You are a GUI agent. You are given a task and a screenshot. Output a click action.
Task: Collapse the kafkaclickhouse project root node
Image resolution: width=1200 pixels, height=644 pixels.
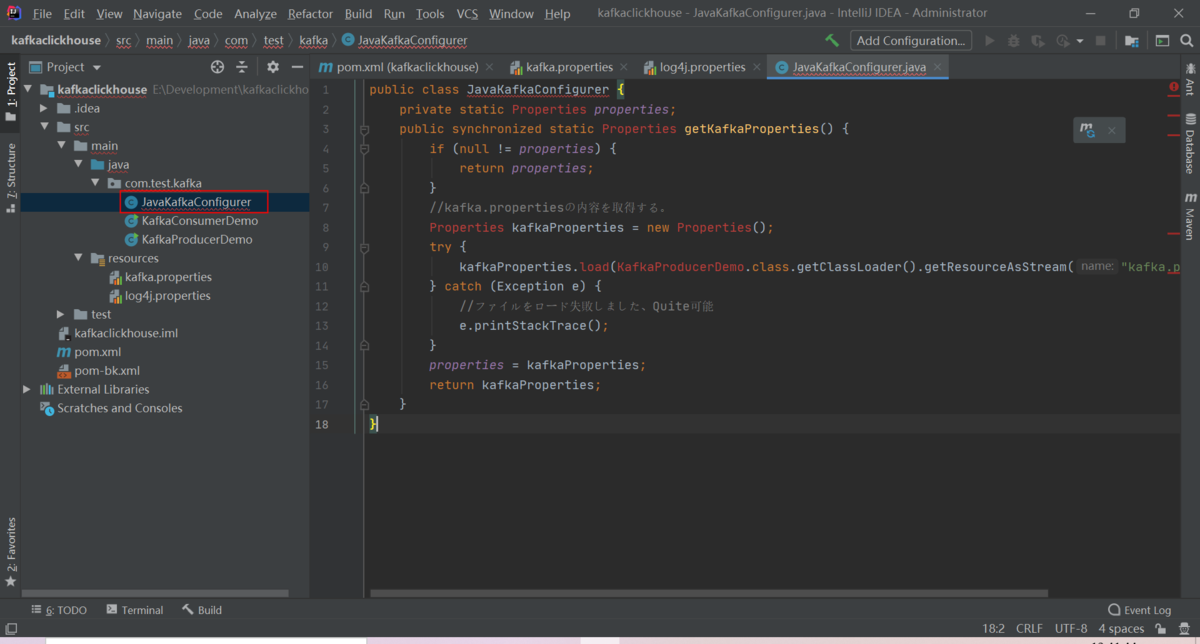(27, 90)
